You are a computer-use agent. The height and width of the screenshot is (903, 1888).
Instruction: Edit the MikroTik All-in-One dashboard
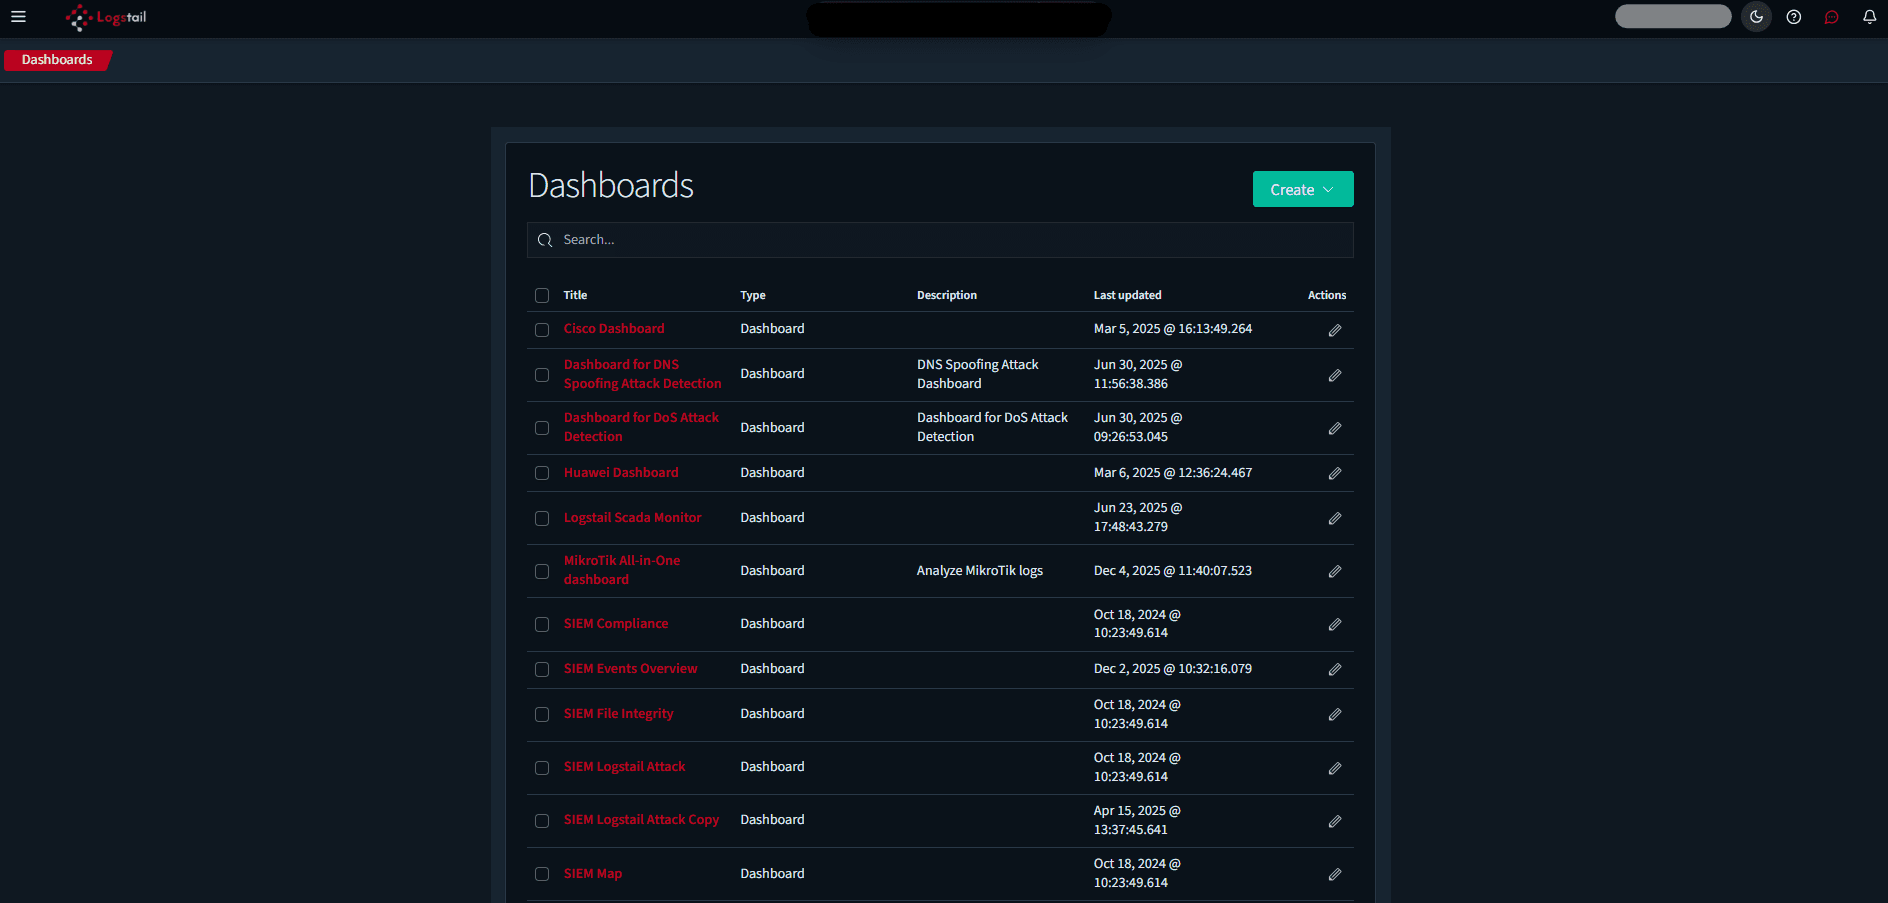click(1334, 571)
